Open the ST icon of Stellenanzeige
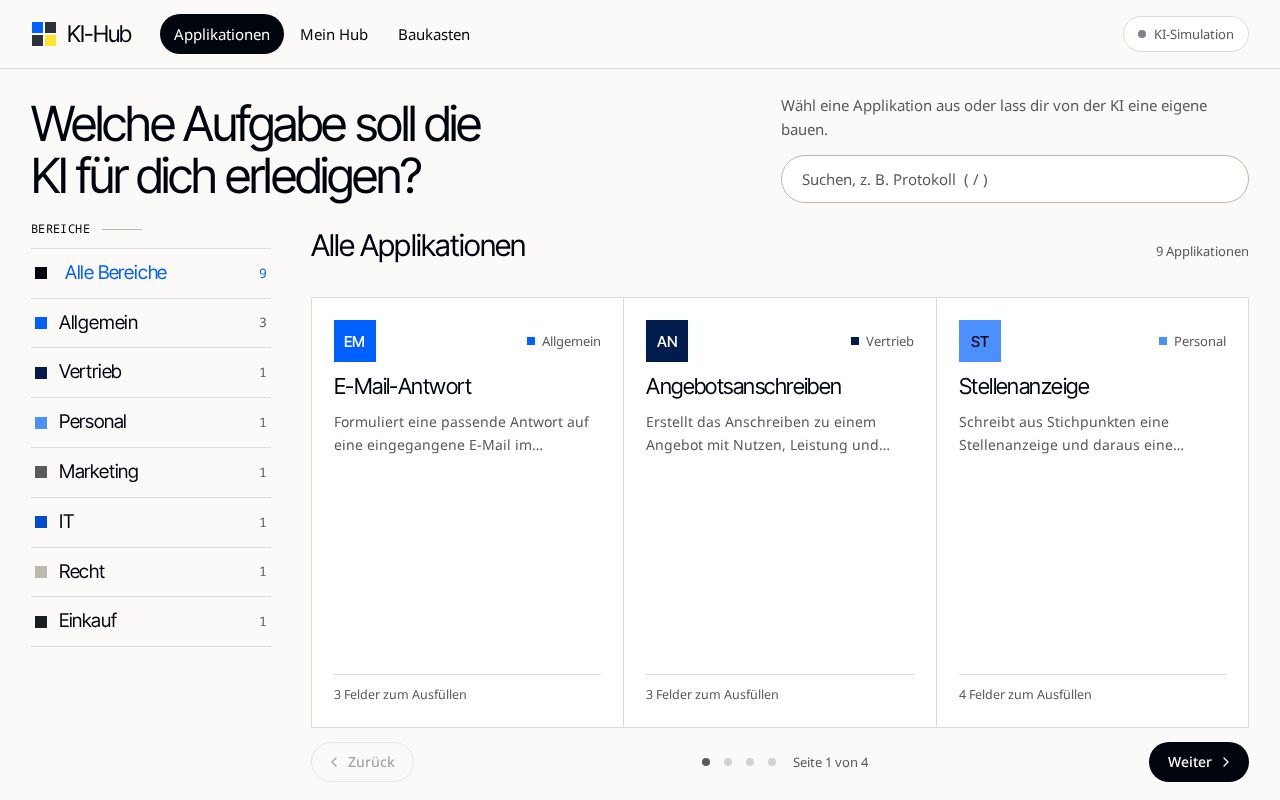The width and height of the screenshot is (1280, 800). (980, 341)
